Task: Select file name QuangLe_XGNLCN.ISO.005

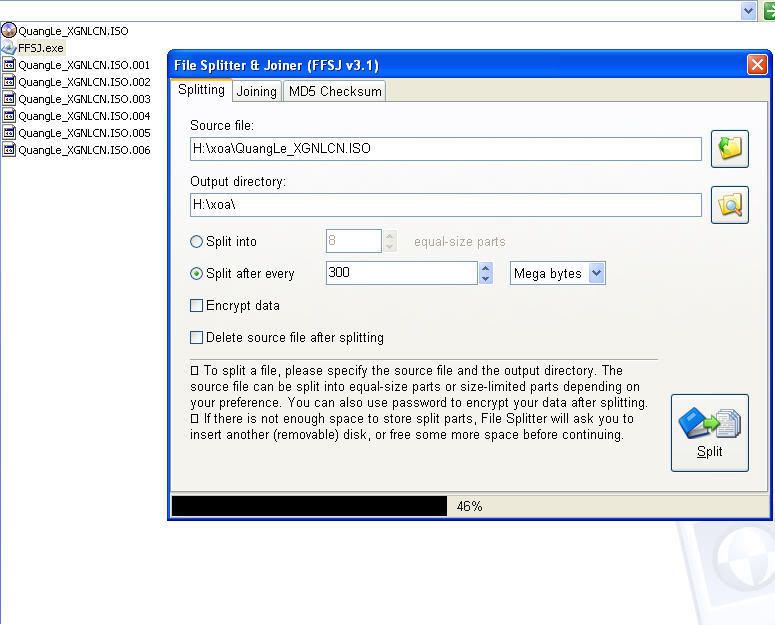Action: 84,133
